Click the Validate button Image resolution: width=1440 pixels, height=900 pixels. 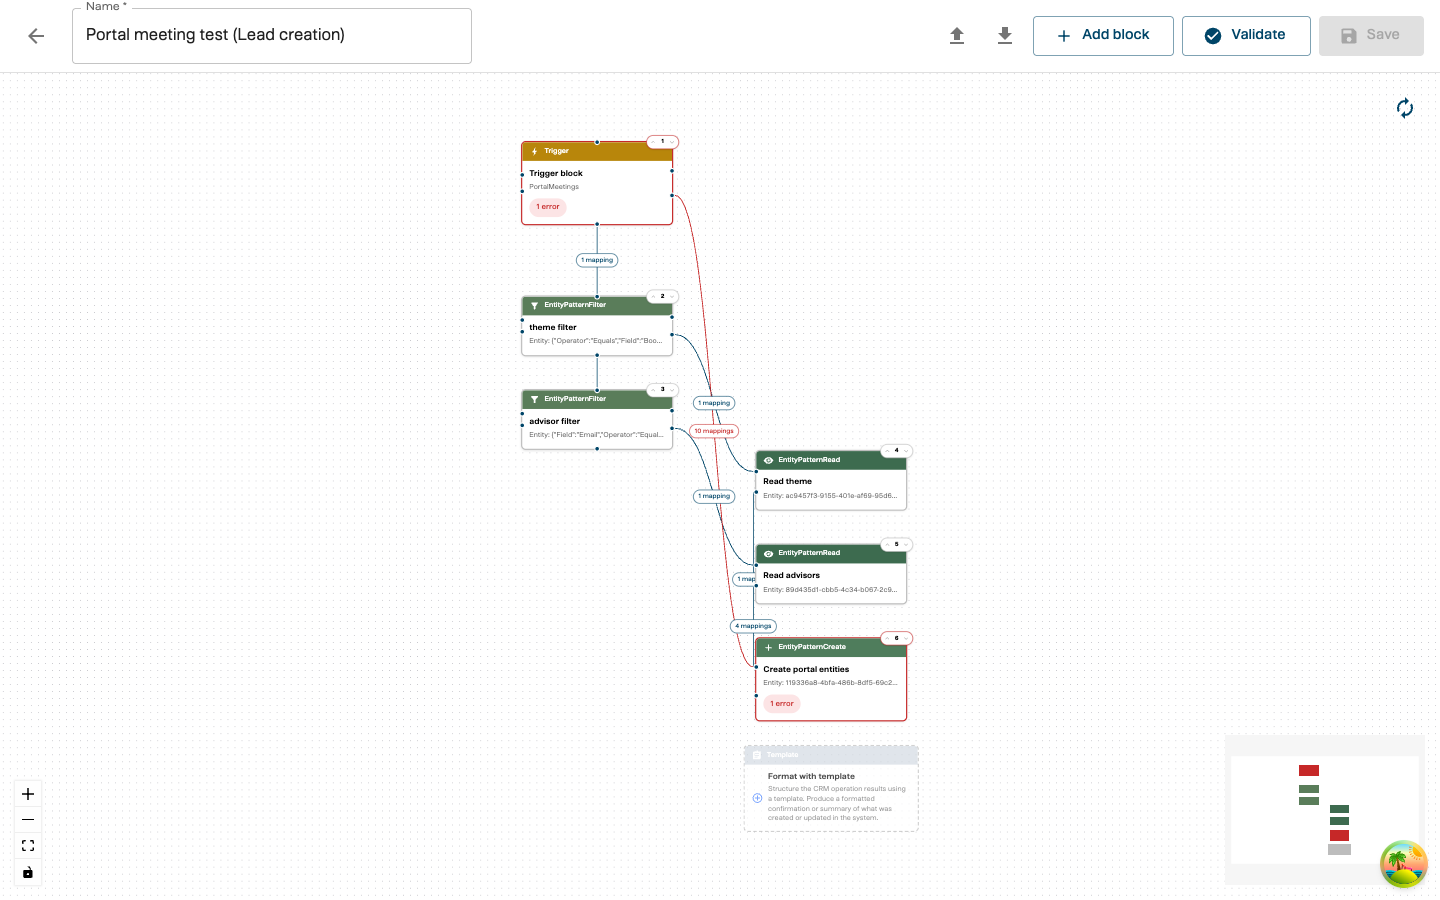pos(1246,35)
